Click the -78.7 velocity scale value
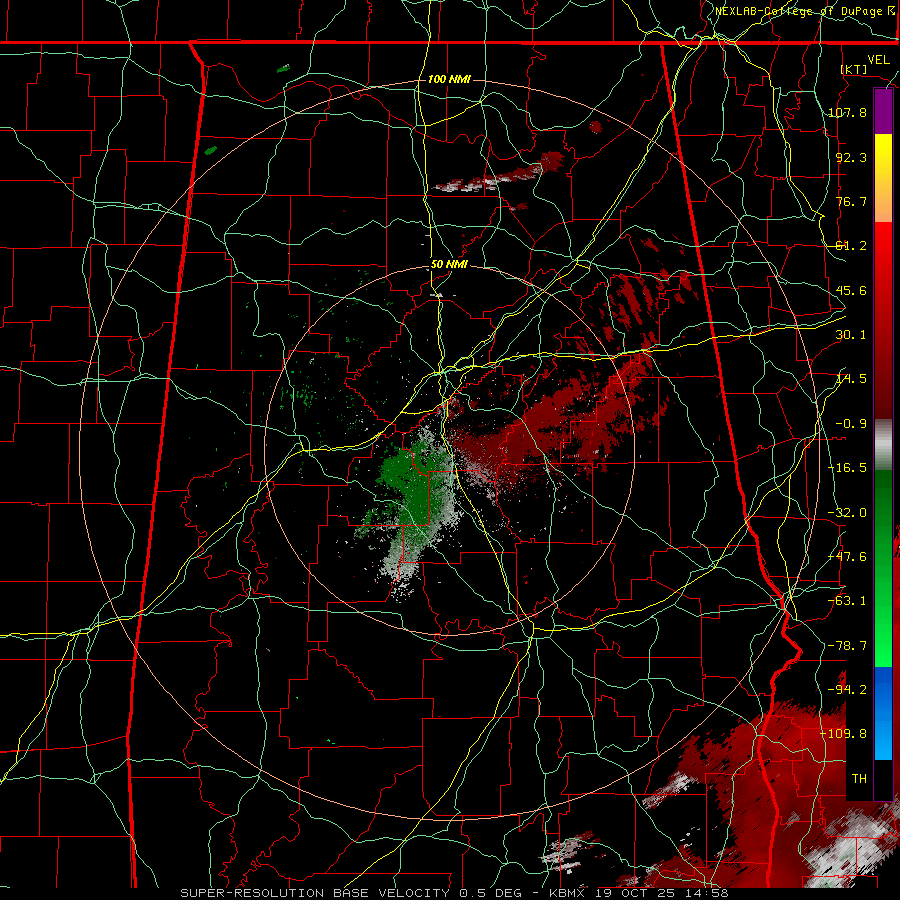Image resolution: width=900 pixels, height=900 pixels. tap(847, 646)
